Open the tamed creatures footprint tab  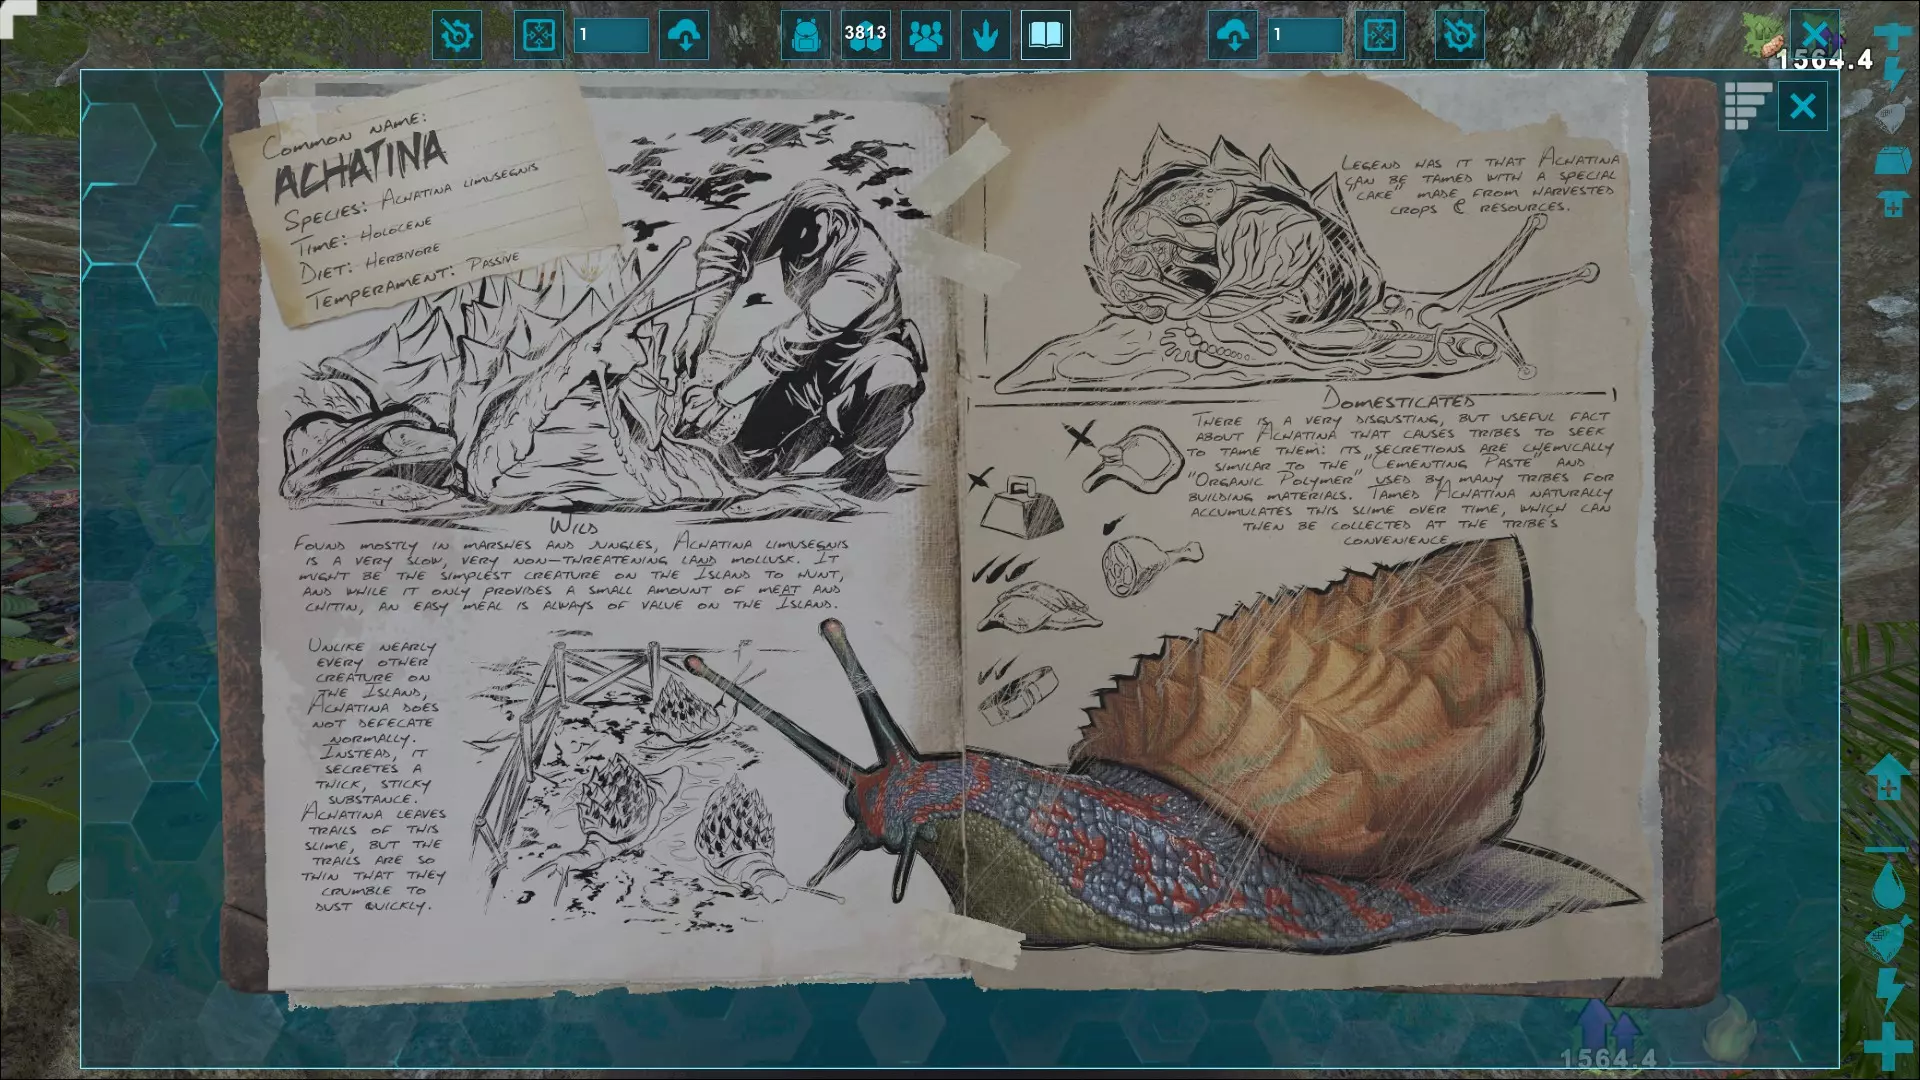click(x=986, y=36)
